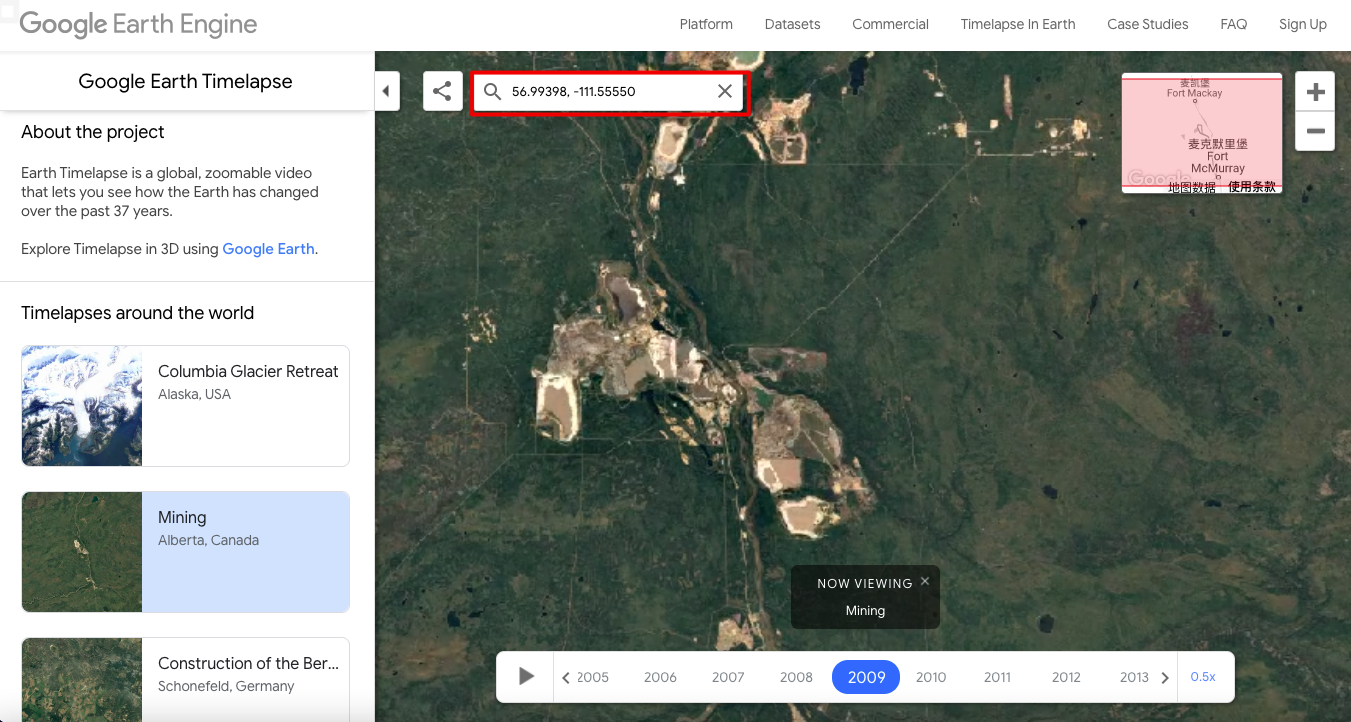This screenshot has width=1351, height=722.
Task: Follow the Google Earth link in the sidebar
Action: (x=266, y=248)
